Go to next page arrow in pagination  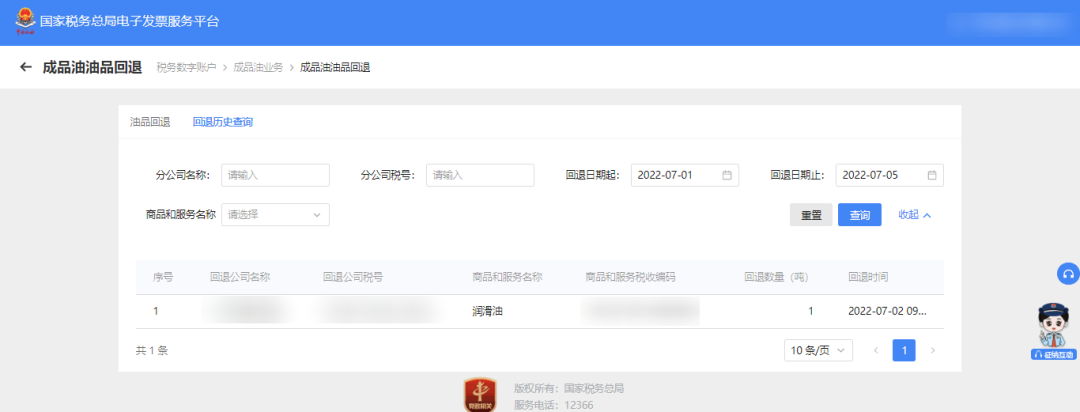click(x=932, y=350)
